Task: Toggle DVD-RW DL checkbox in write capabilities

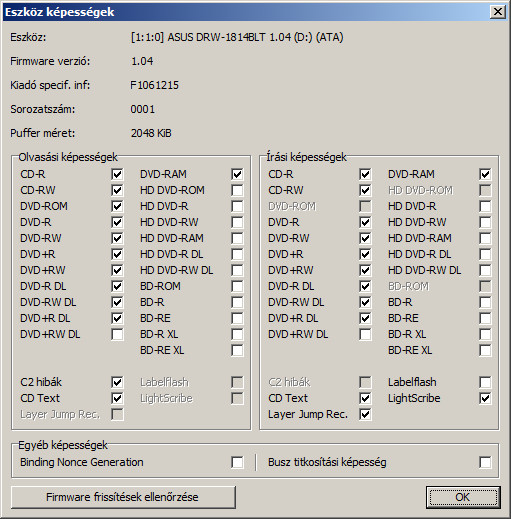Action: [365, 302]
